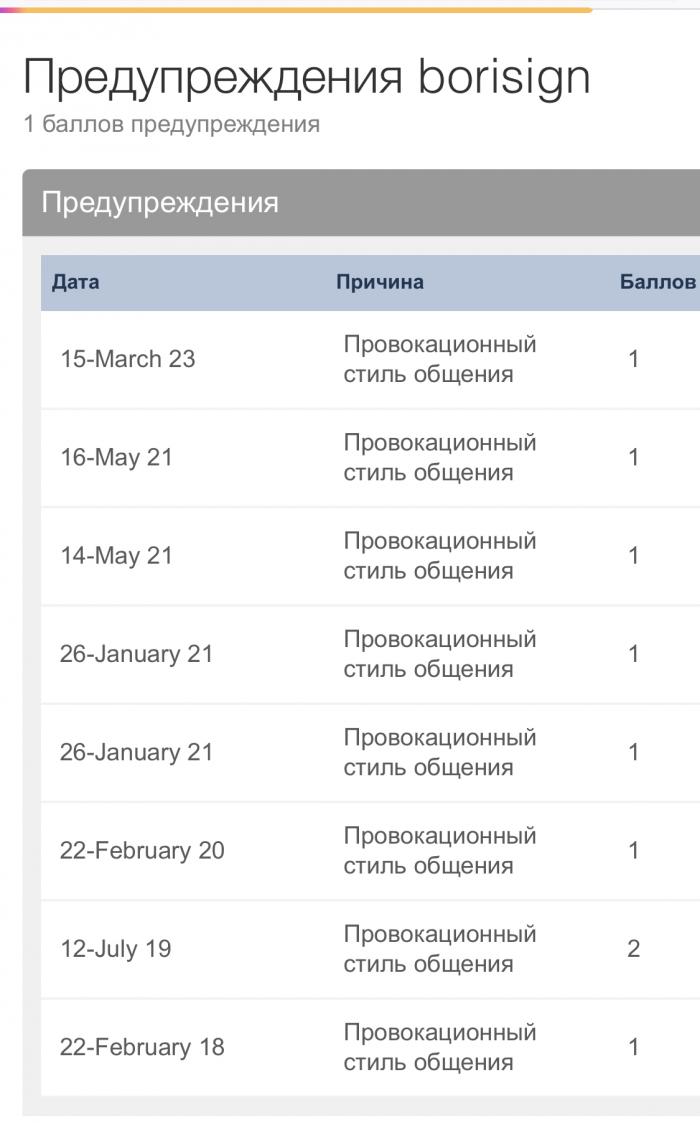The image size is (700, 1123).
Task: Click the 1 баллов предупреждения subtitle
Action: pos(171,125)
